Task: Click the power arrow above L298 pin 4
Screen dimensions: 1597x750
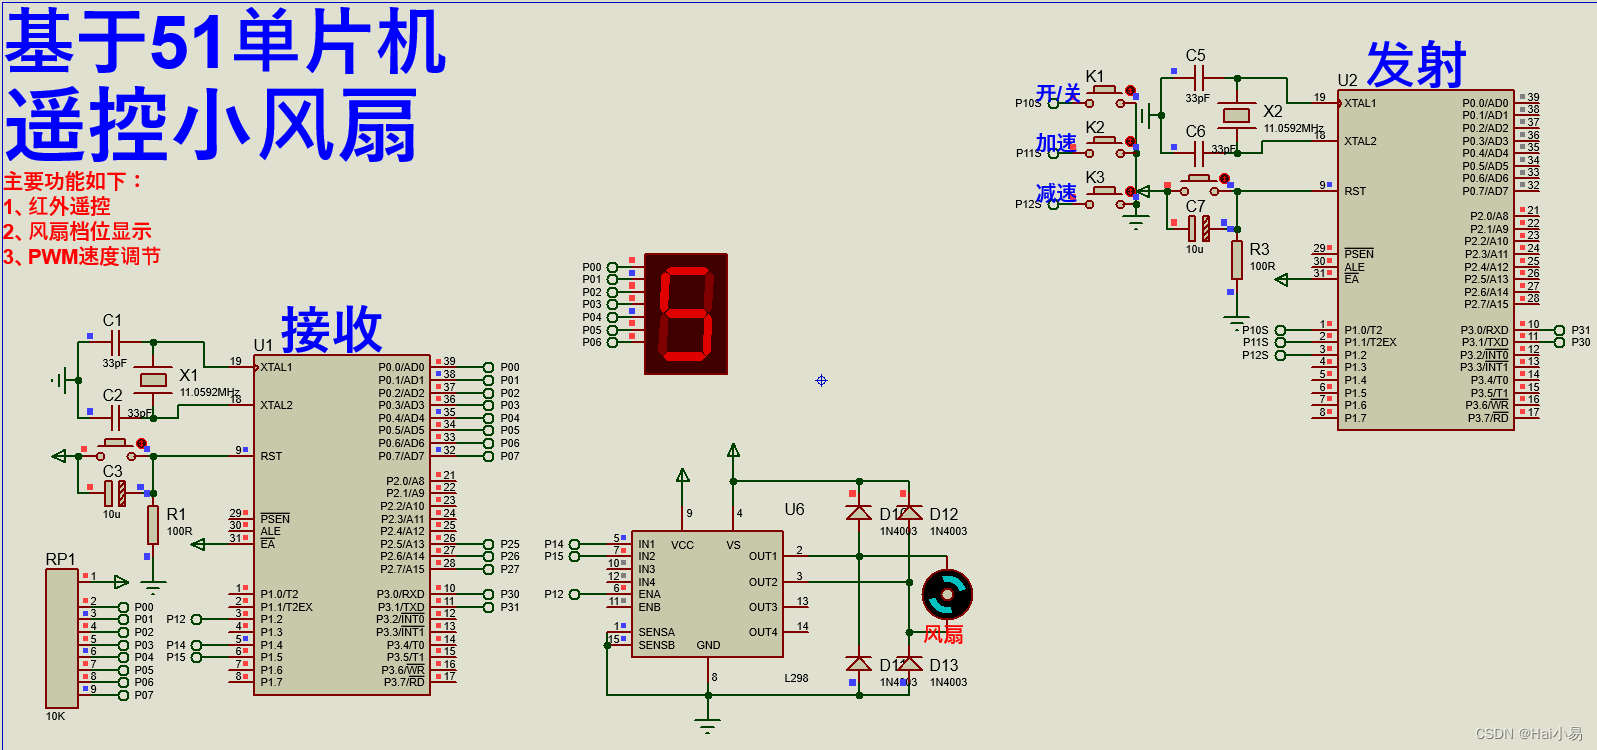Action: pos(733,451)
